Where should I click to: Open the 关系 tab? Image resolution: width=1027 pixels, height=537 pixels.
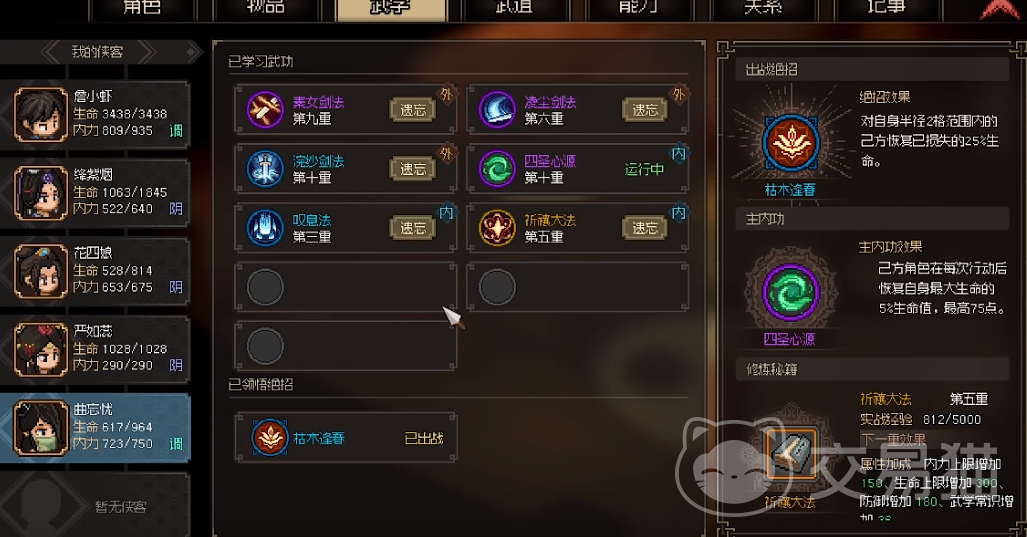tap(763, 9)
